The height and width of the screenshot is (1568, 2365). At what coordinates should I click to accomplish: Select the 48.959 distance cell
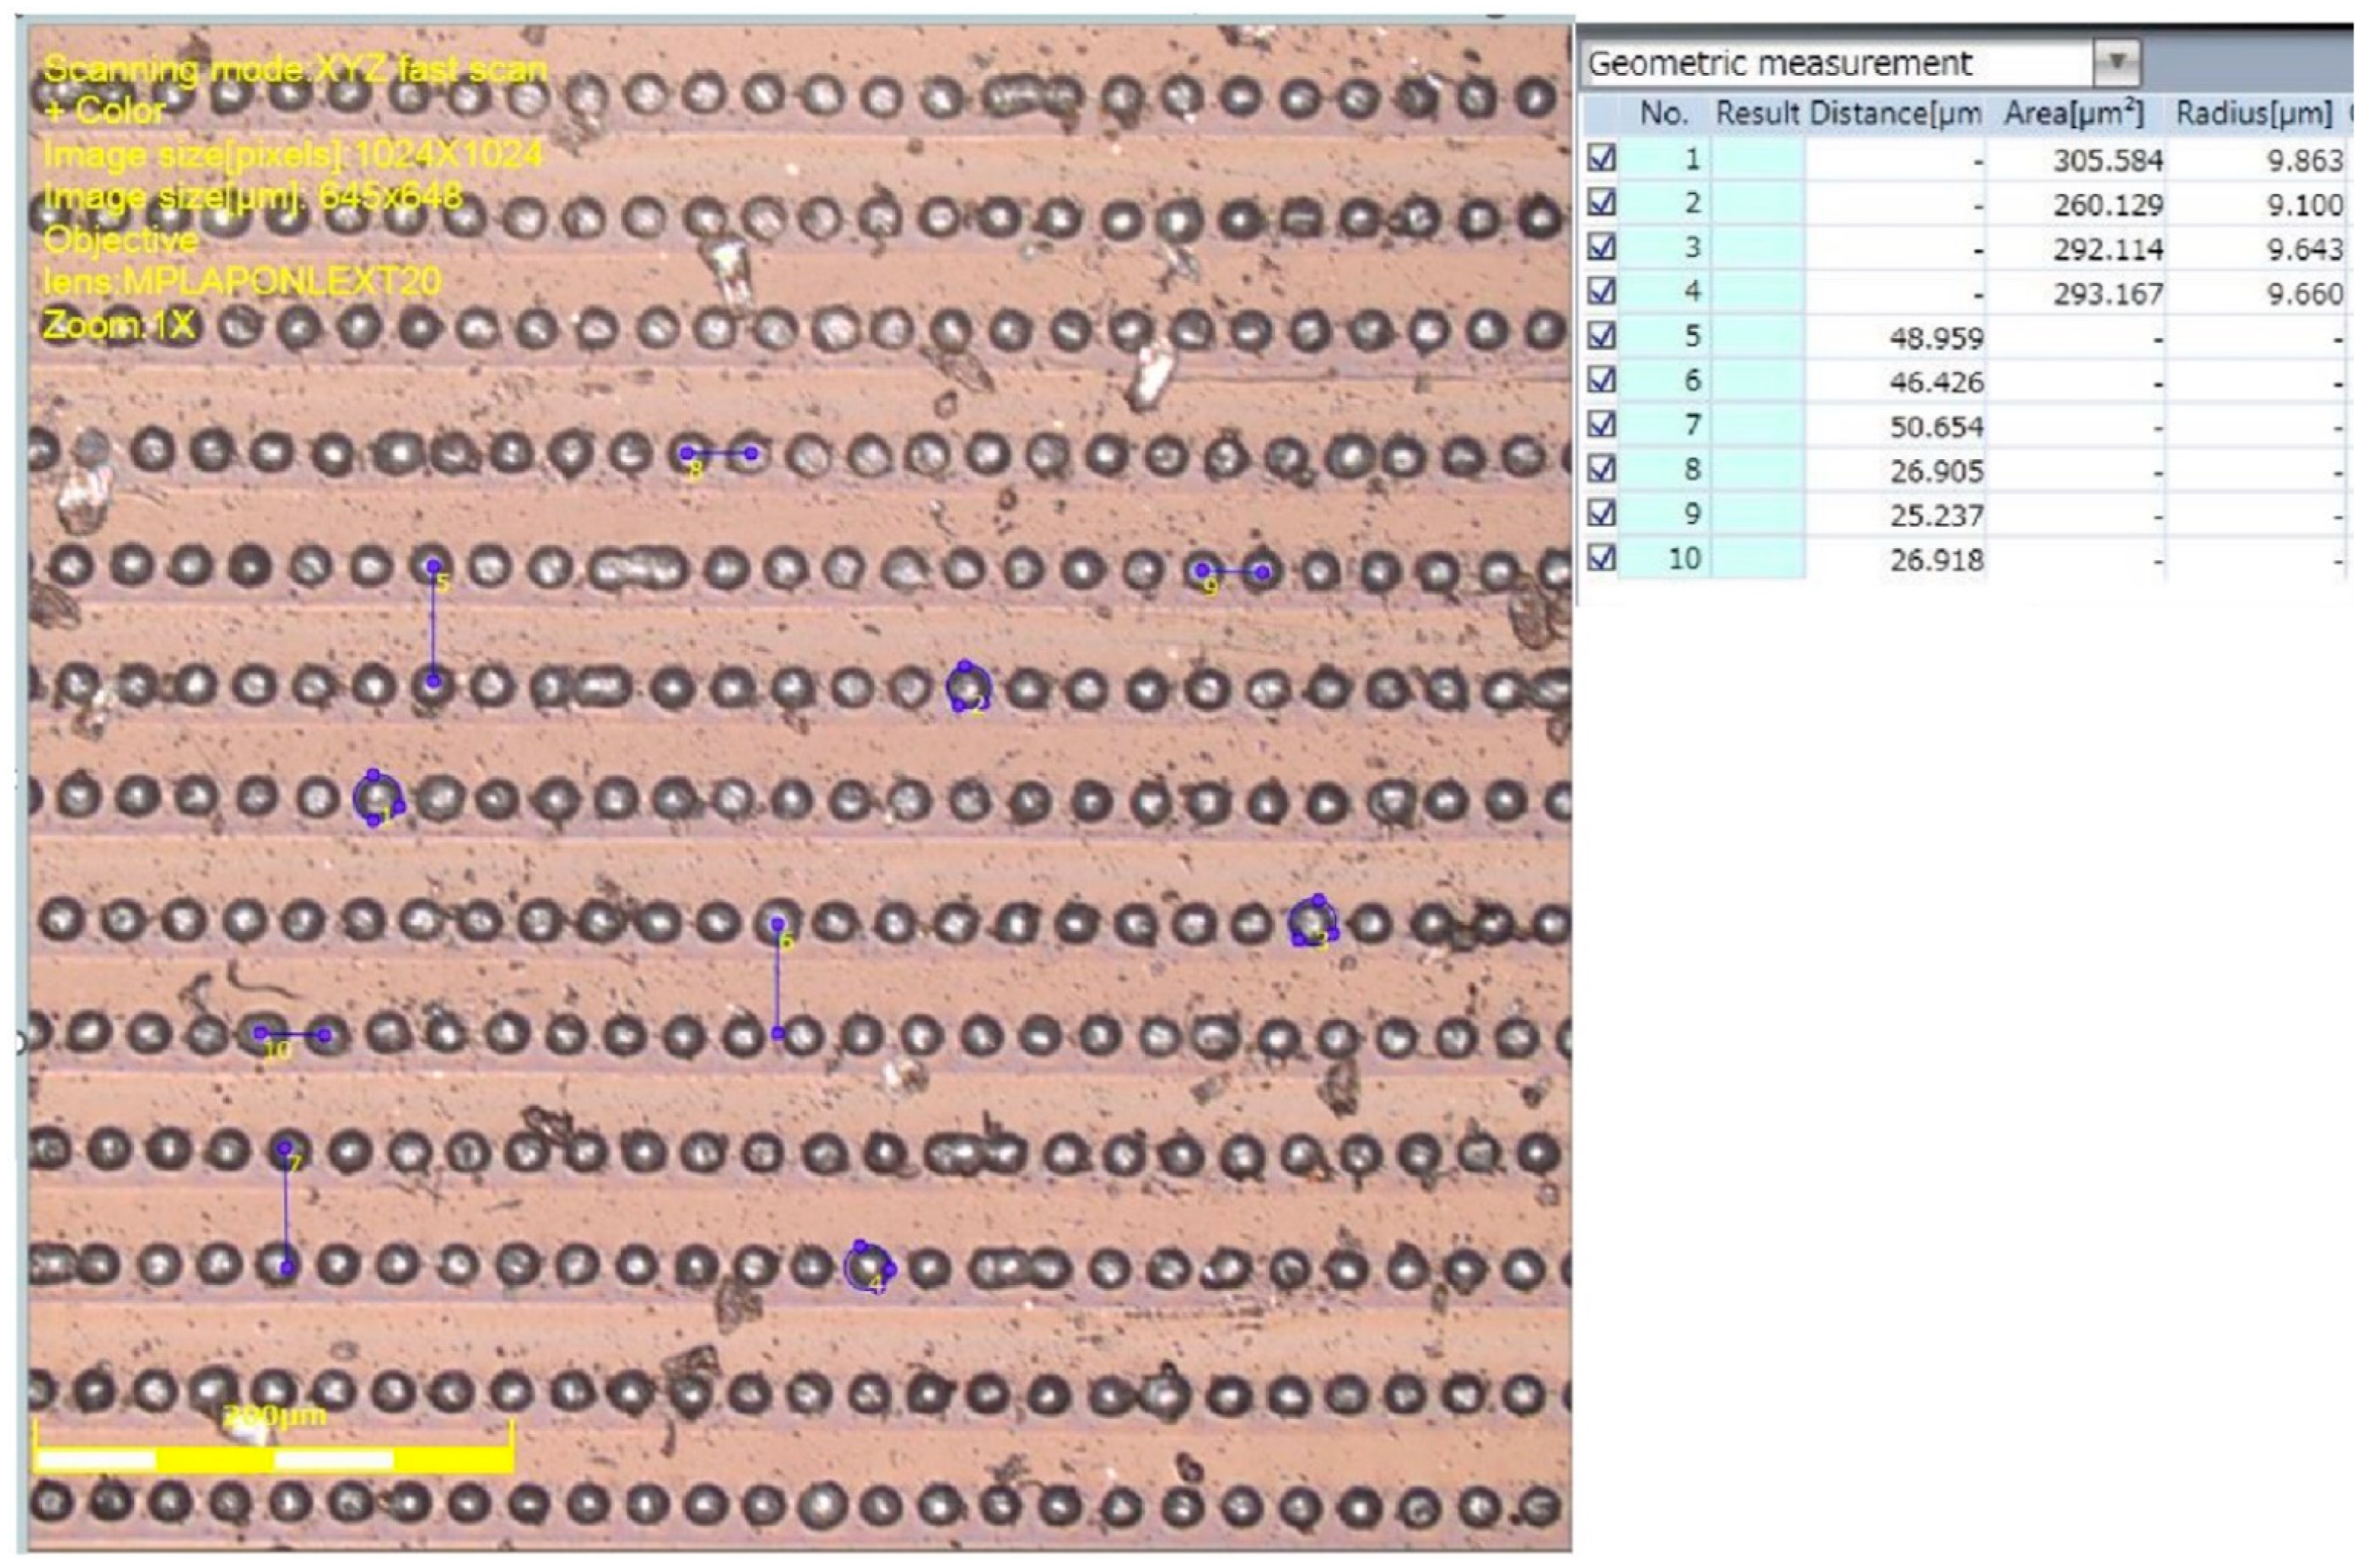[1936, 338]
